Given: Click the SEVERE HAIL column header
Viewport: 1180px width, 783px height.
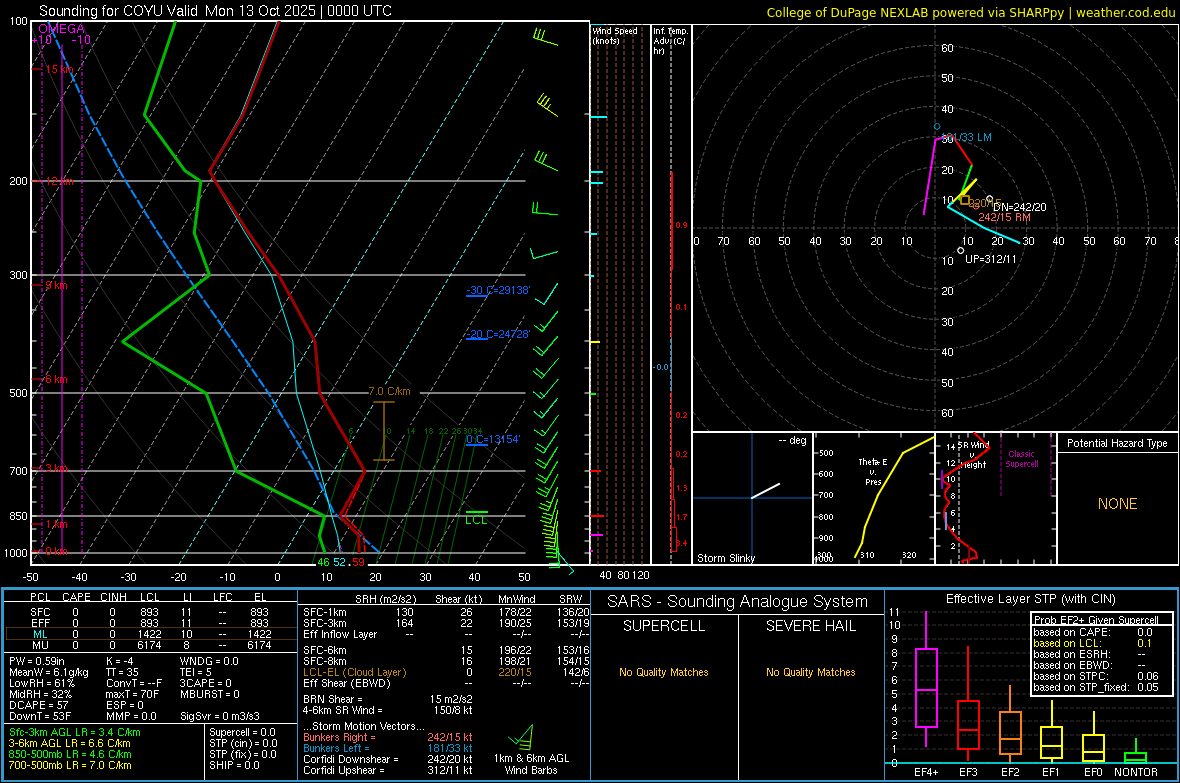Looking at the screenshot, I should pos(810,626).
